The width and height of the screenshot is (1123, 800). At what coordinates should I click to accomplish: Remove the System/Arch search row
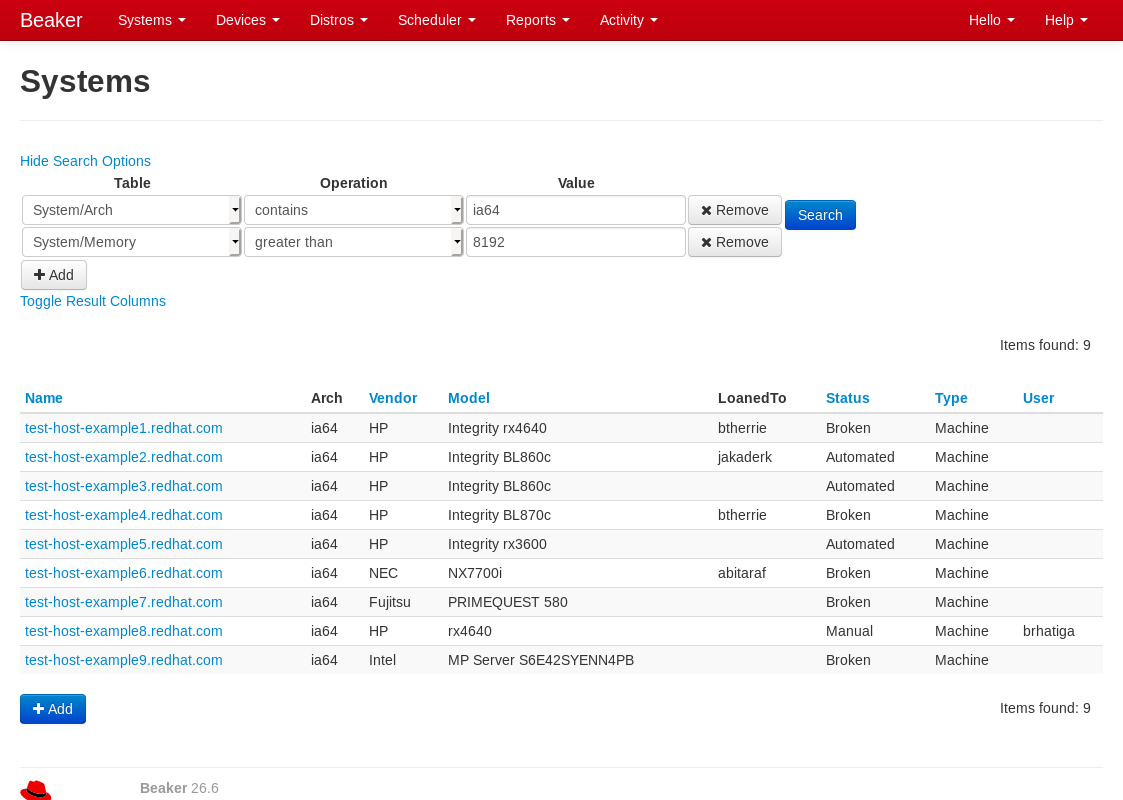point(735,210)
